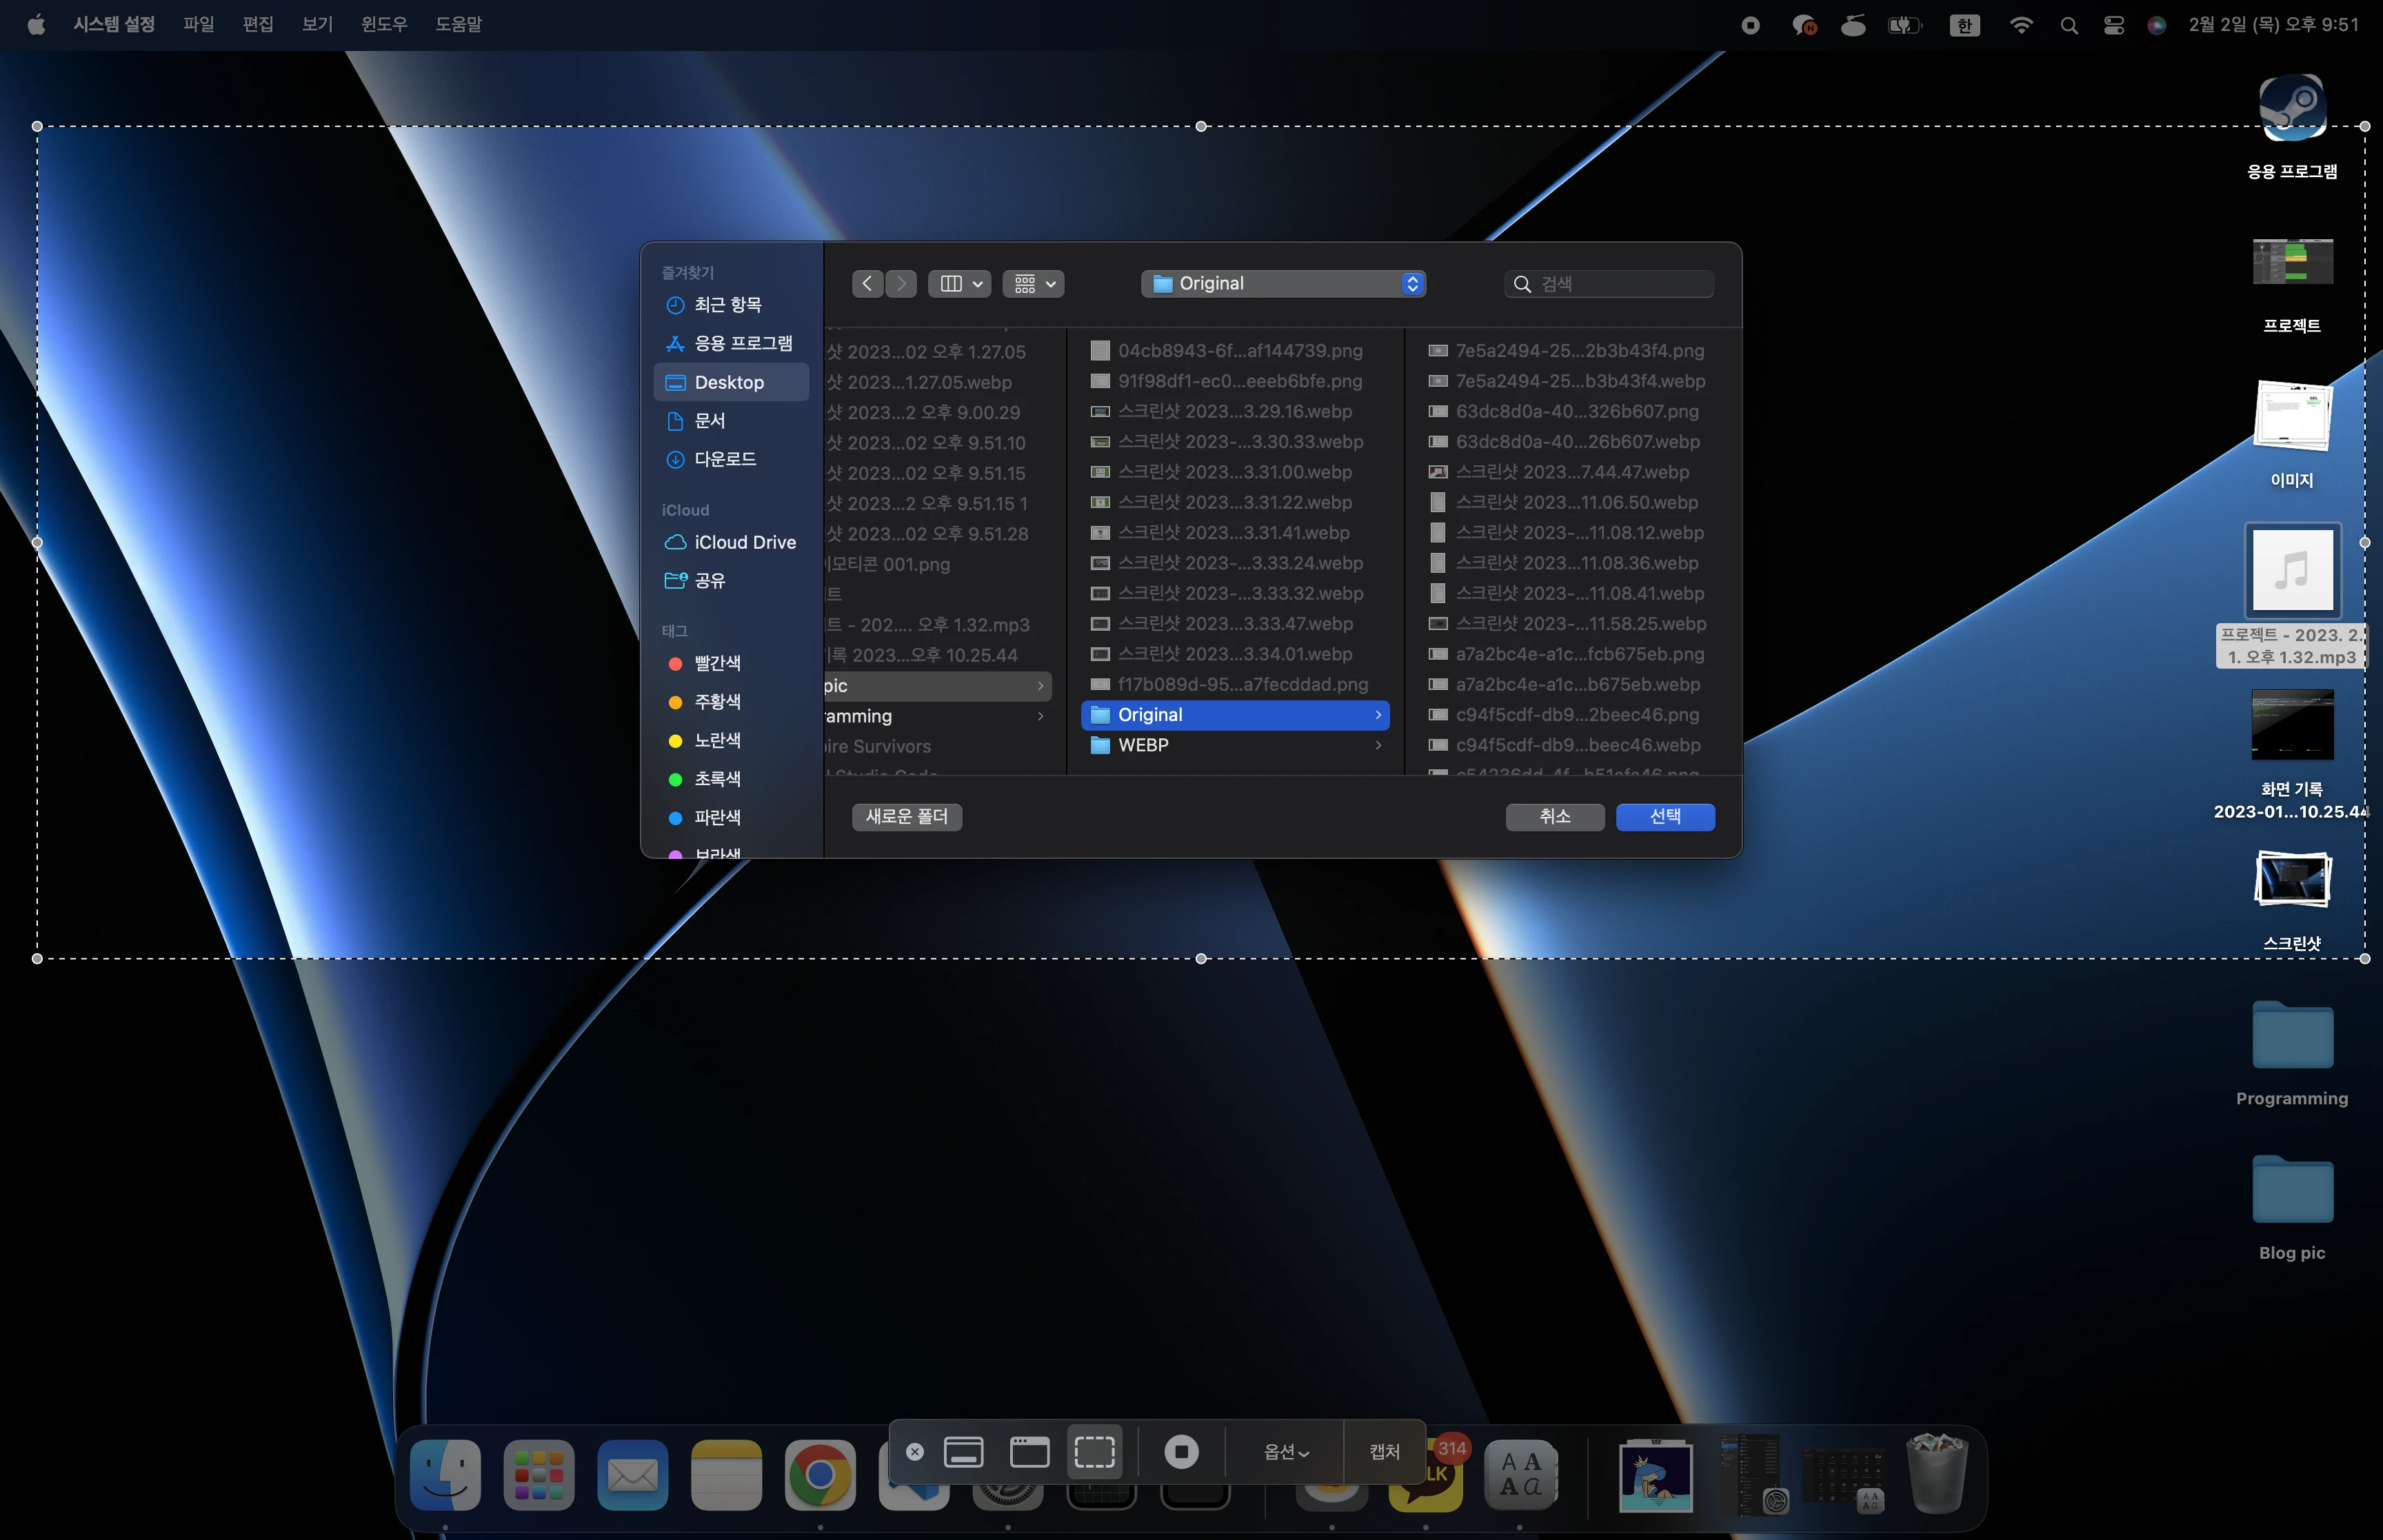This screenshot has width=2383, height=1540.
Task: Select file 04cb8943-6f...af144739.png
Action: 1235,351
